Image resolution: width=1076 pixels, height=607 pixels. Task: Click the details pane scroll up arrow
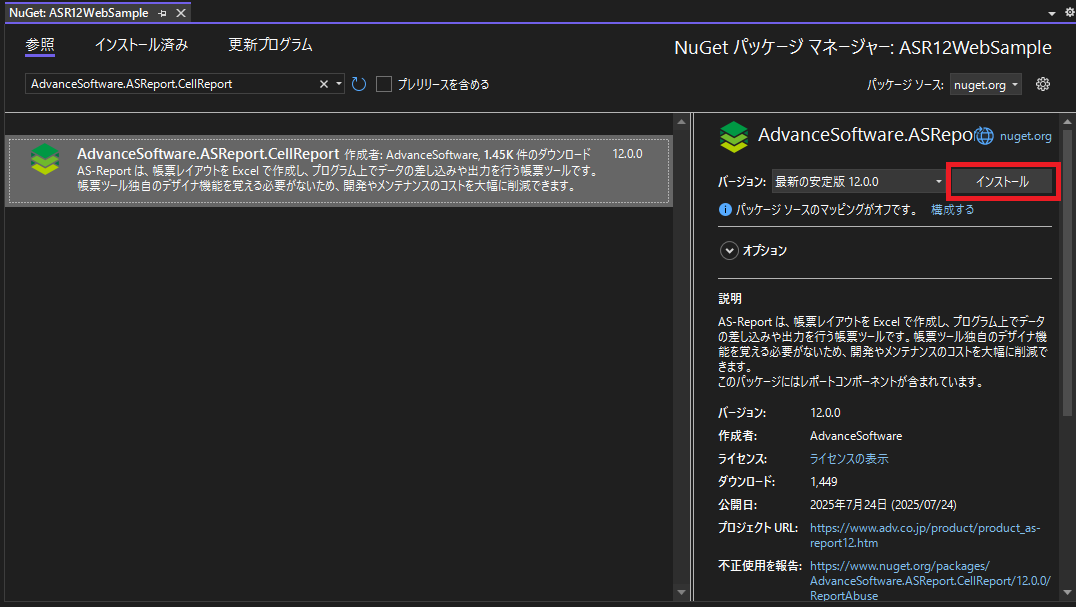1067,122
